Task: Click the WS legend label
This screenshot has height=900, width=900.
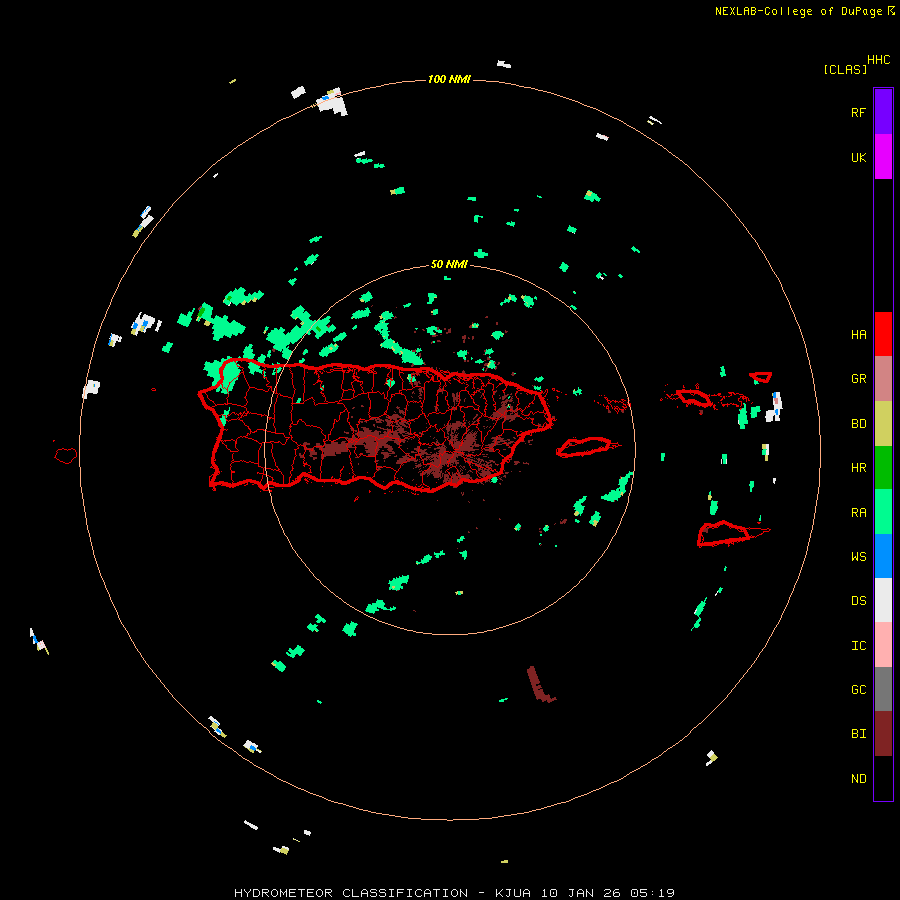Action: click(x=858, y=556)
